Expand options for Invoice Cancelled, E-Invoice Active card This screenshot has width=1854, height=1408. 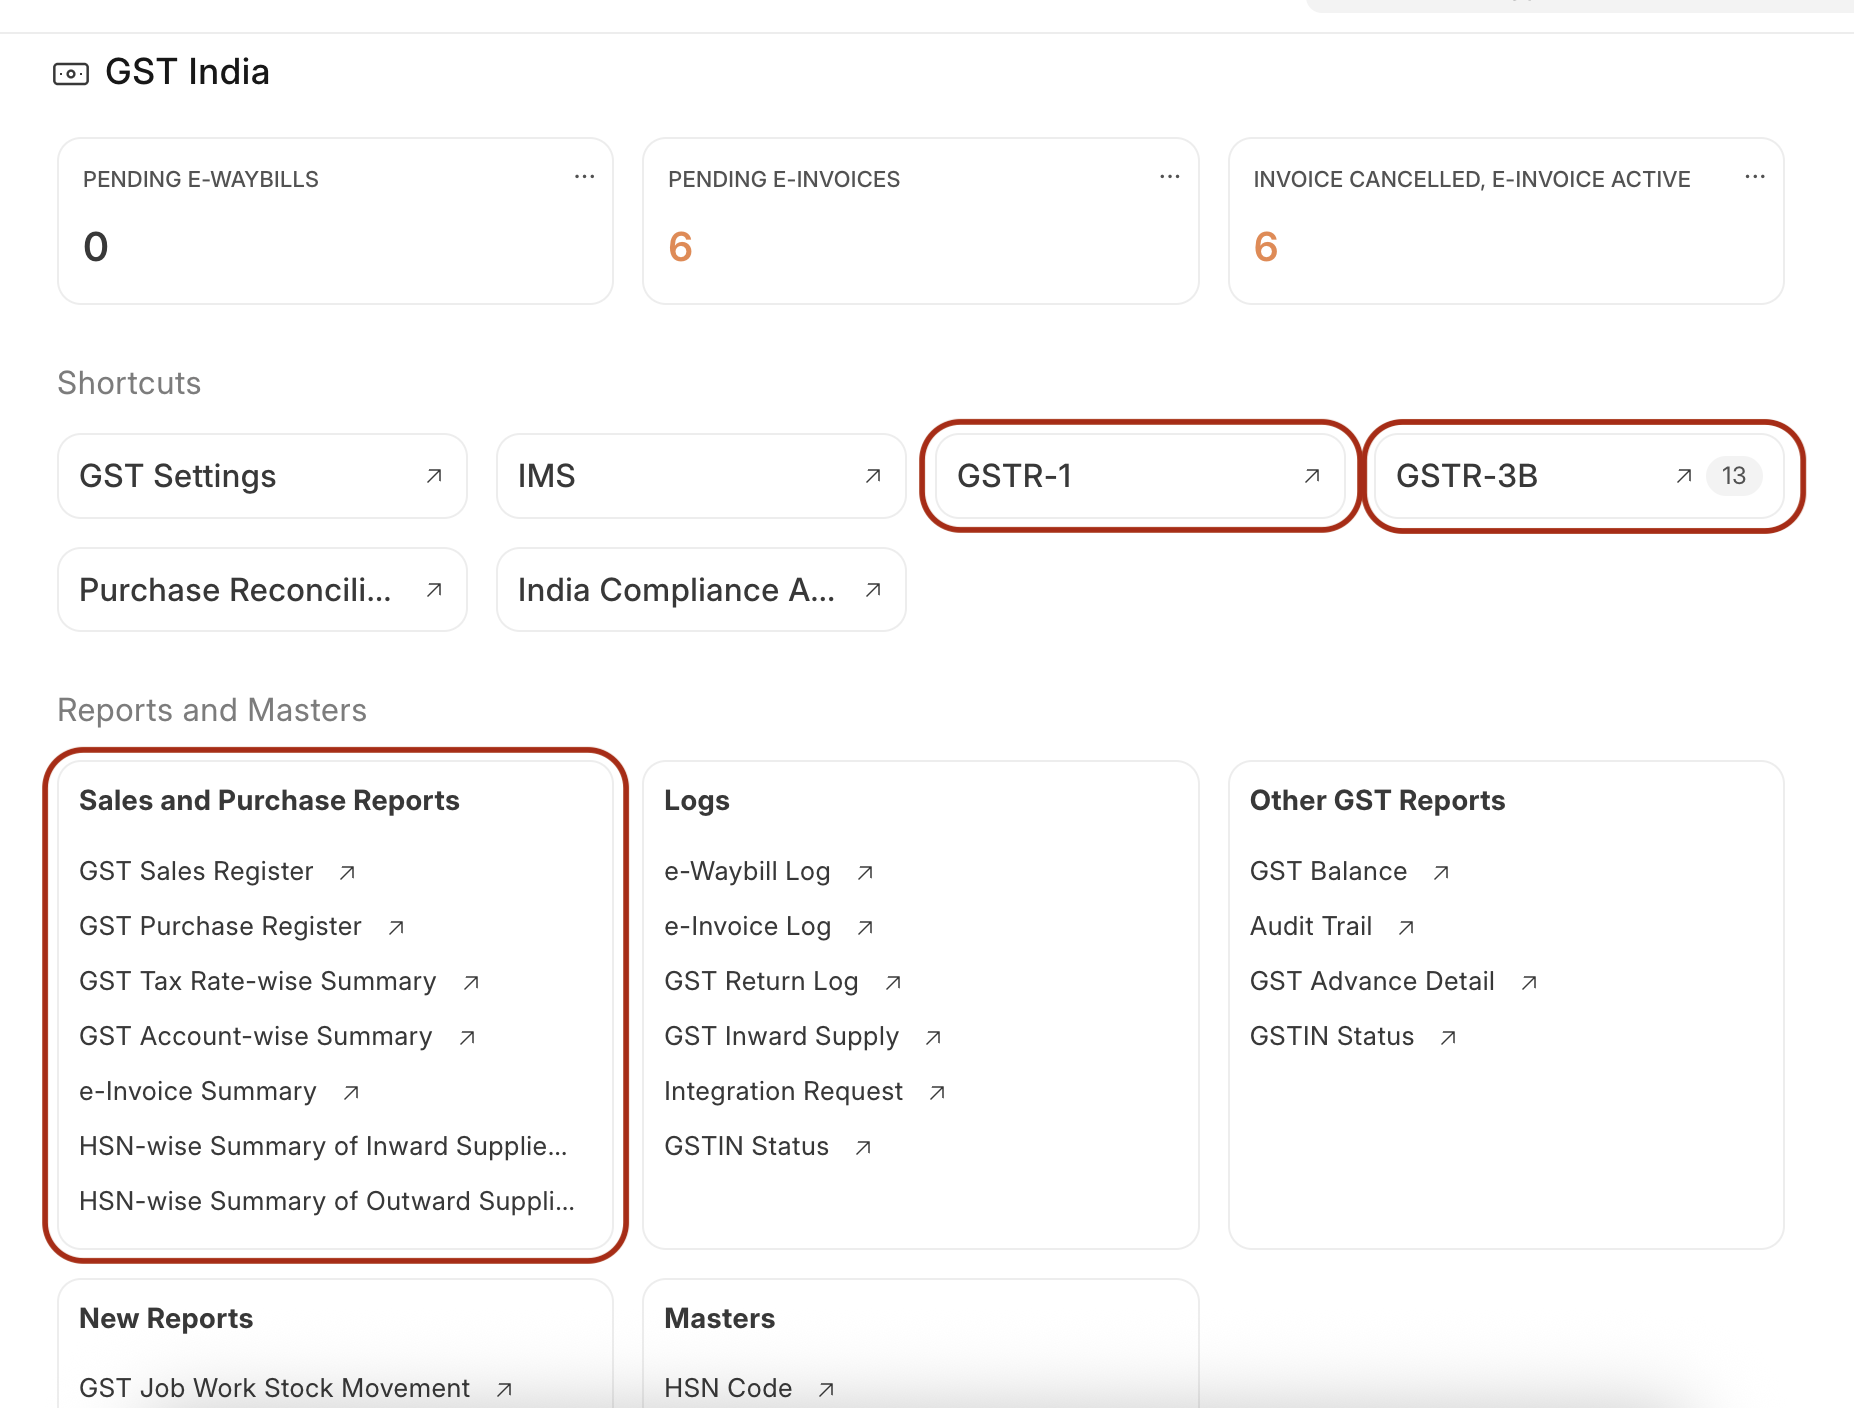click(1754, 177)
